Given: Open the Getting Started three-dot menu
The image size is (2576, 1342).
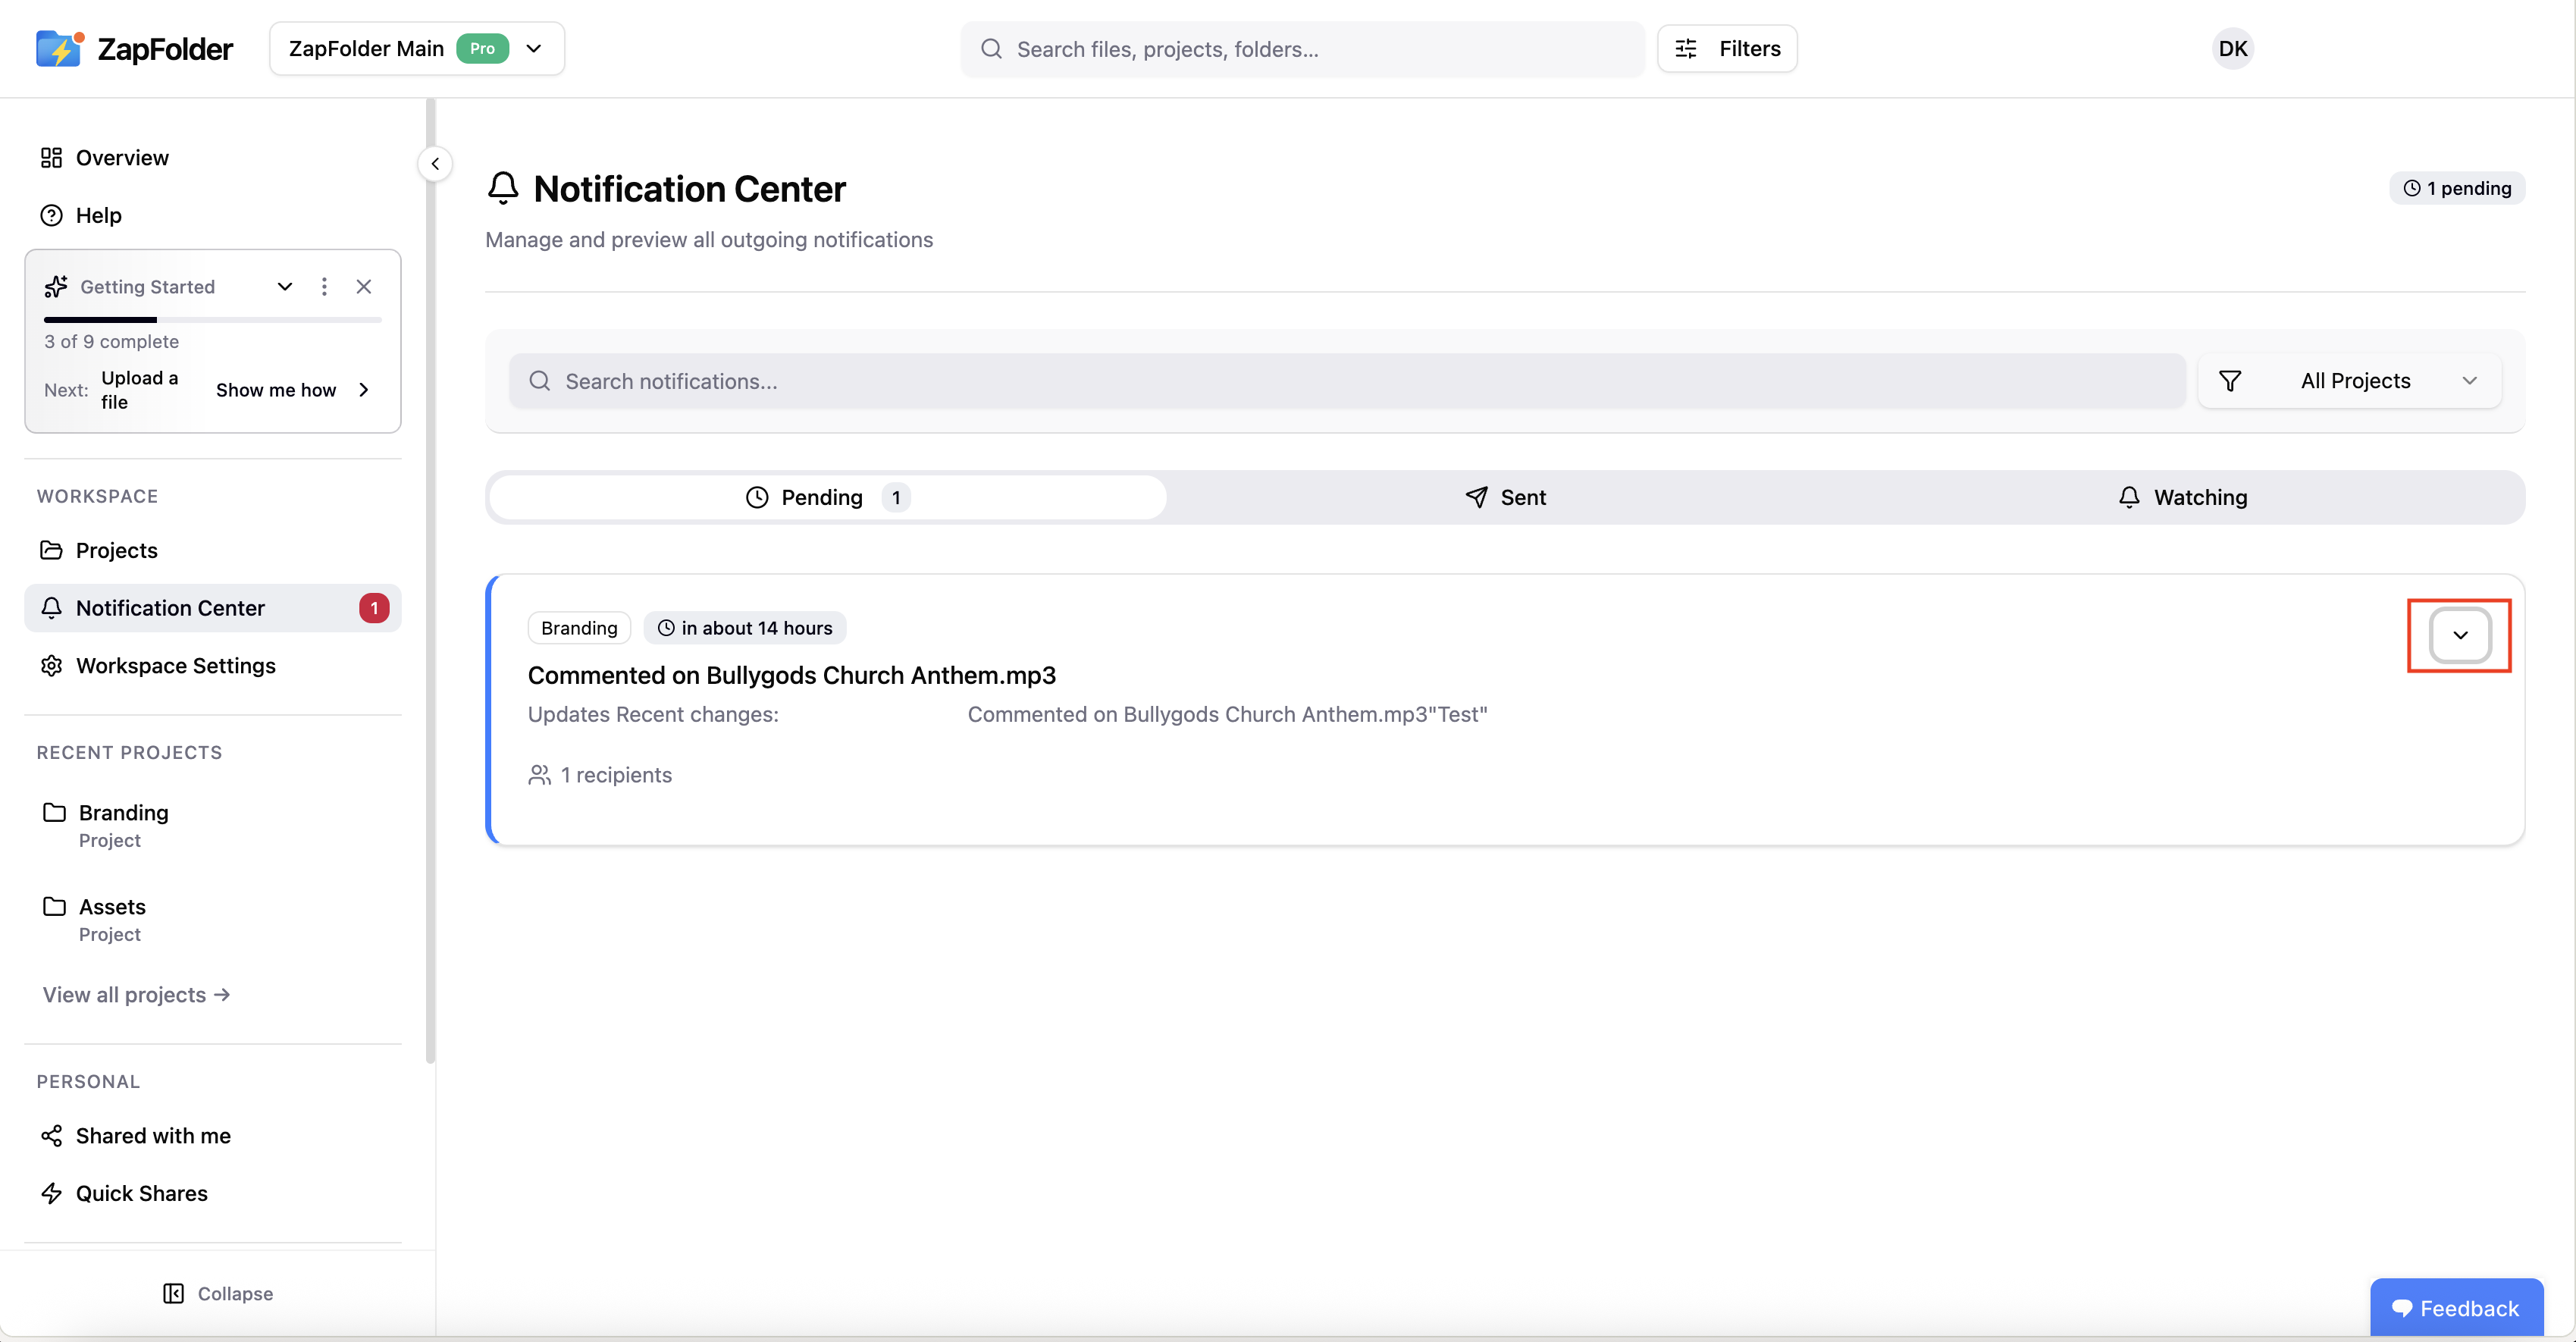Looking at the screenshot, I should 324,287.
